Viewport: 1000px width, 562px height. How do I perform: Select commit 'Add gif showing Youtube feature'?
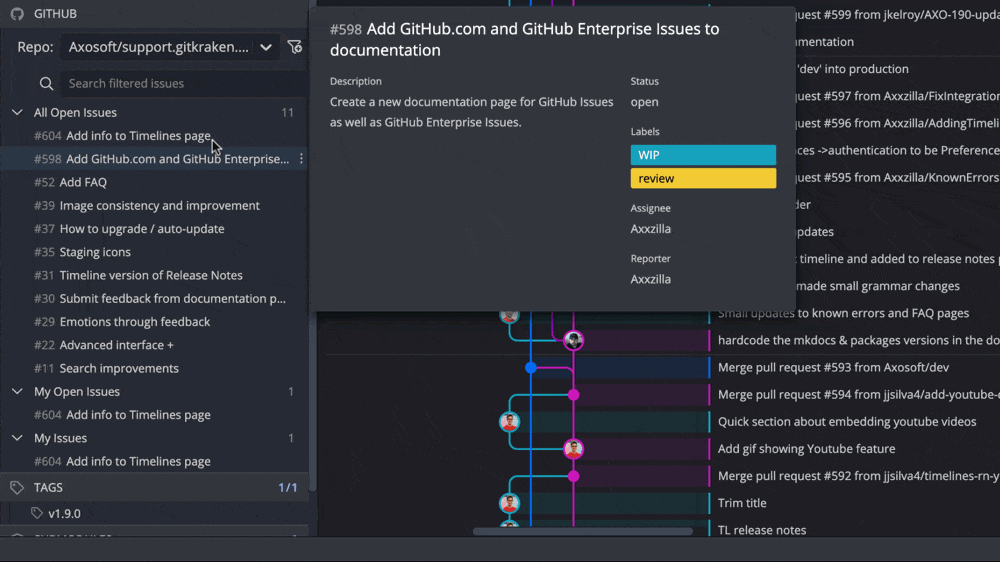(x=807, y=449)
